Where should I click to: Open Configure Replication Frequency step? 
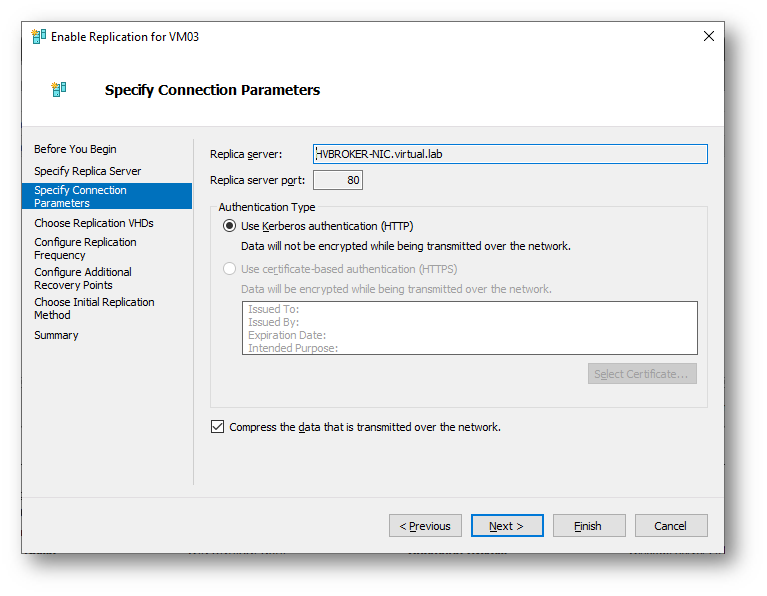click(85, 249)
